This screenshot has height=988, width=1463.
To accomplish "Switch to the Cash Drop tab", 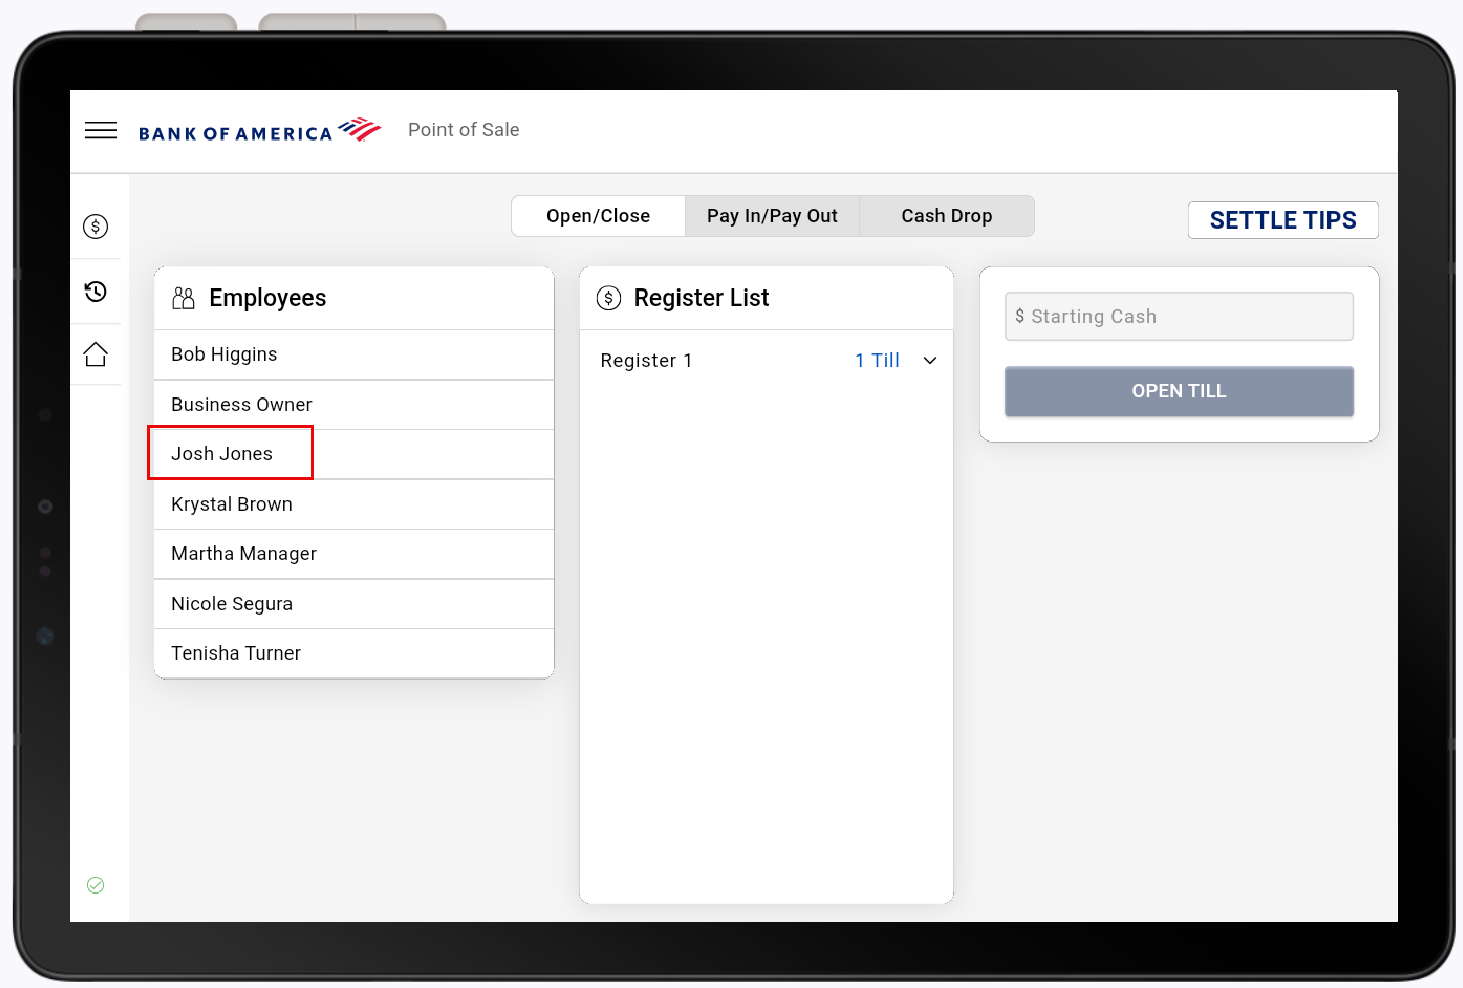I will 946,215.
